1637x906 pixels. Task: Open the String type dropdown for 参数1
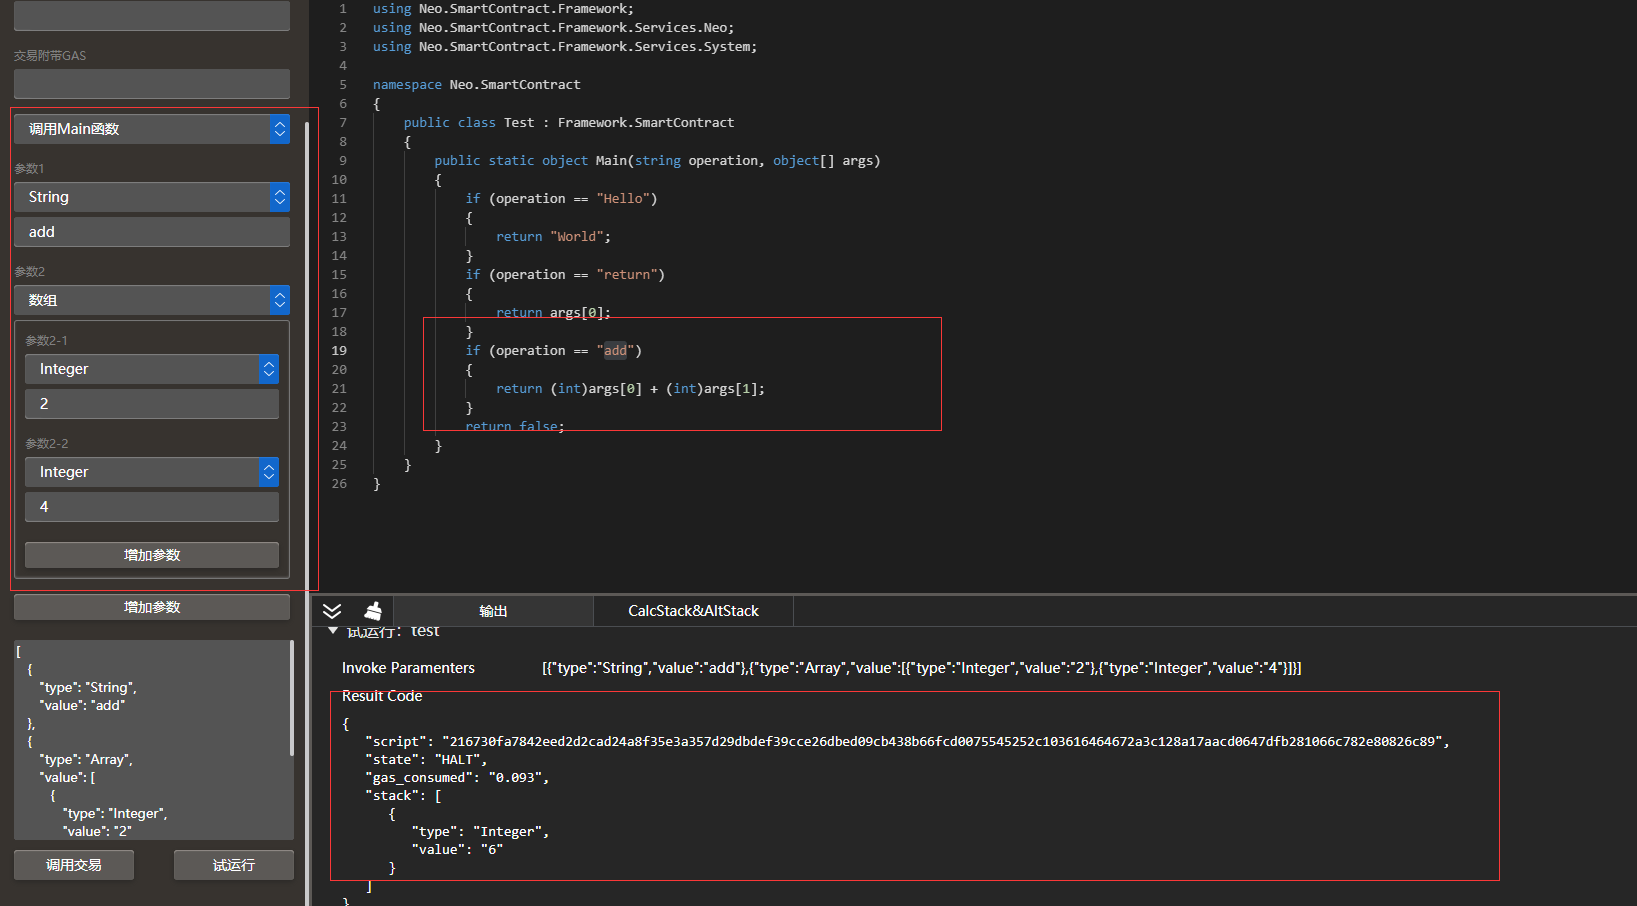[x=152, y=197]
